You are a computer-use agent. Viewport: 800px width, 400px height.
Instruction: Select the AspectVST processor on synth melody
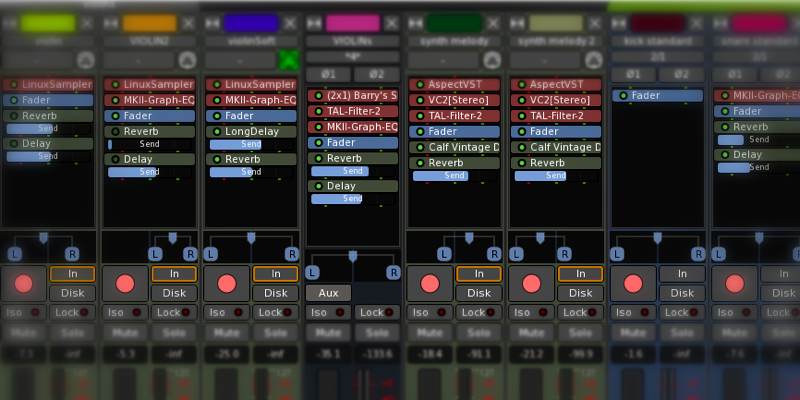tap(454, 85)
